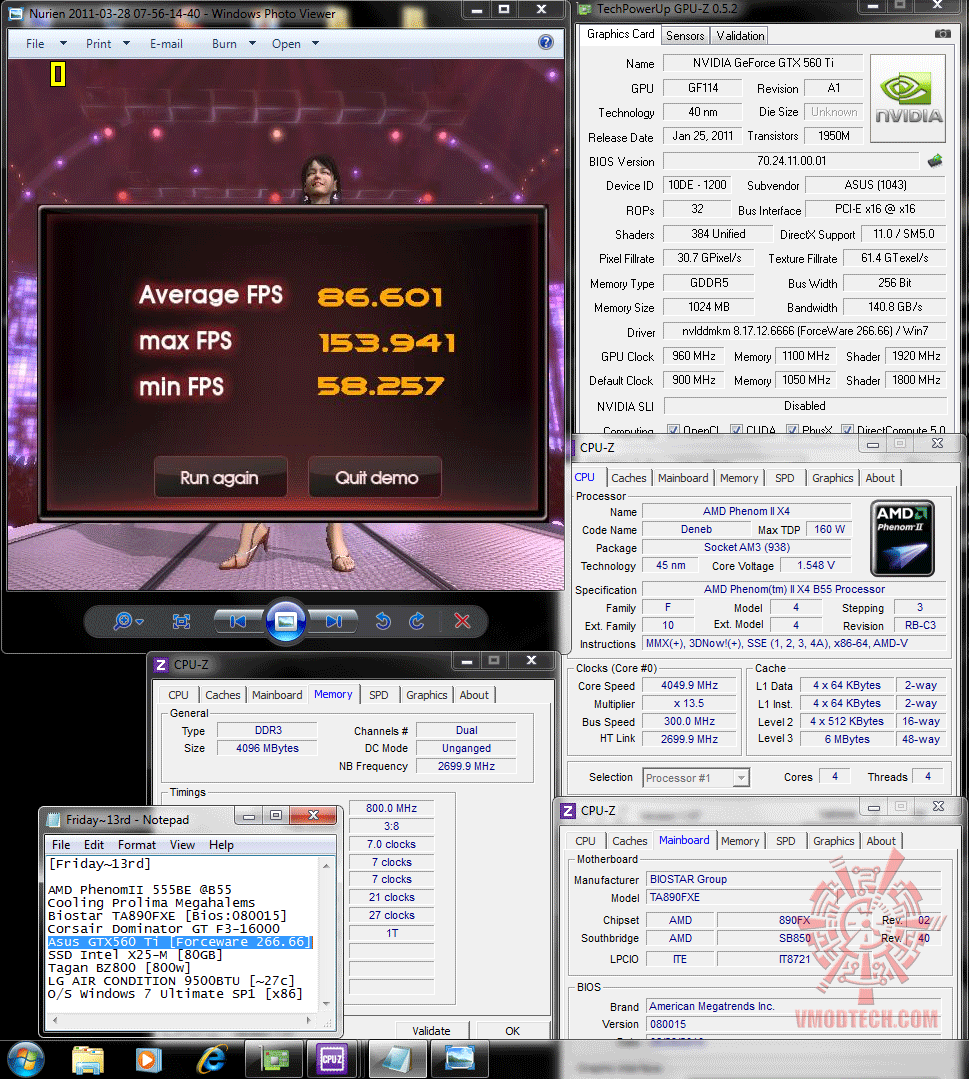Click the BIOS save chip icon in GPU-Z
This screenshot has height=1079, width=969.
pos(935,161)
